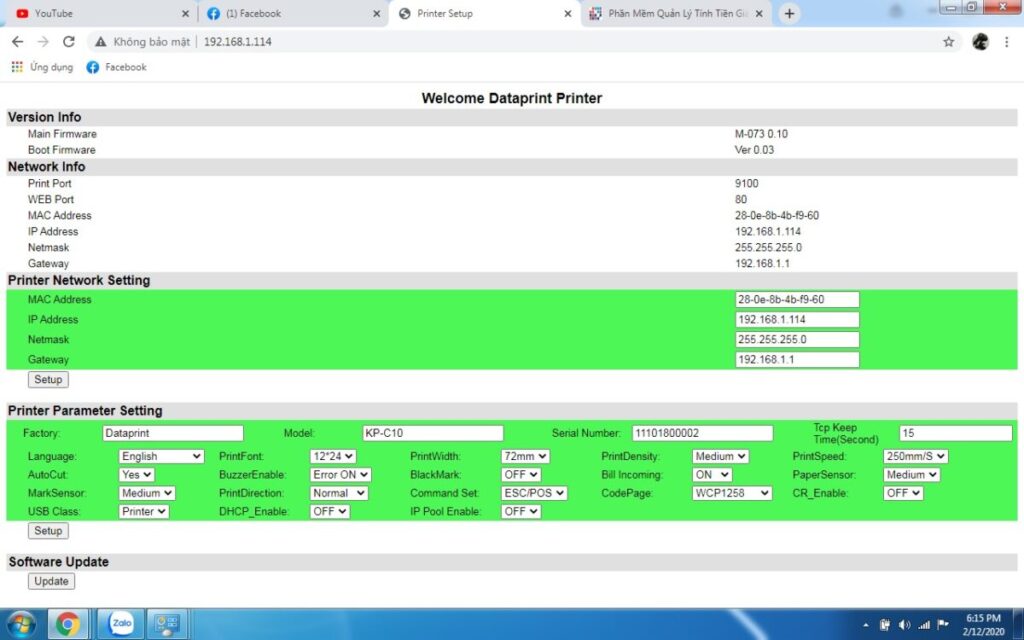Image resolution: width=1024 pixels, height=640 pixels.
Task: Switch to the Phần Mềm Quản Lý tab
Action: click(x=676, y=14)
